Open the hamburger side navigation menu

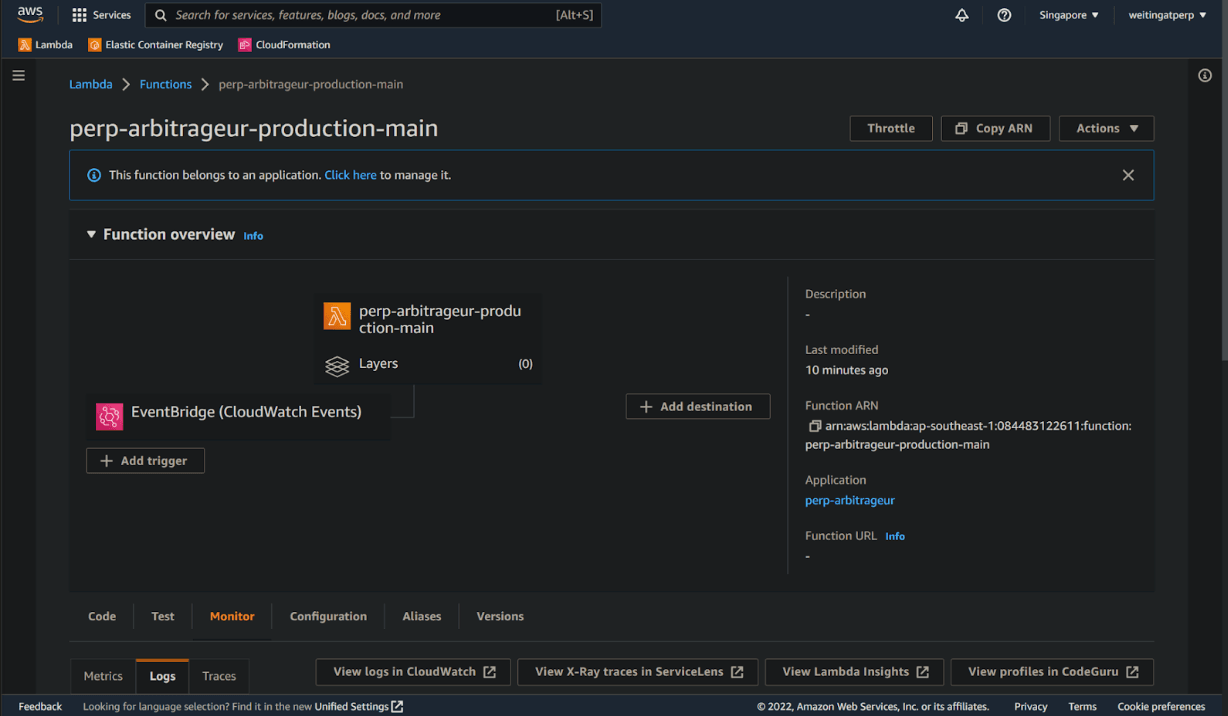[x=18, y=75]
